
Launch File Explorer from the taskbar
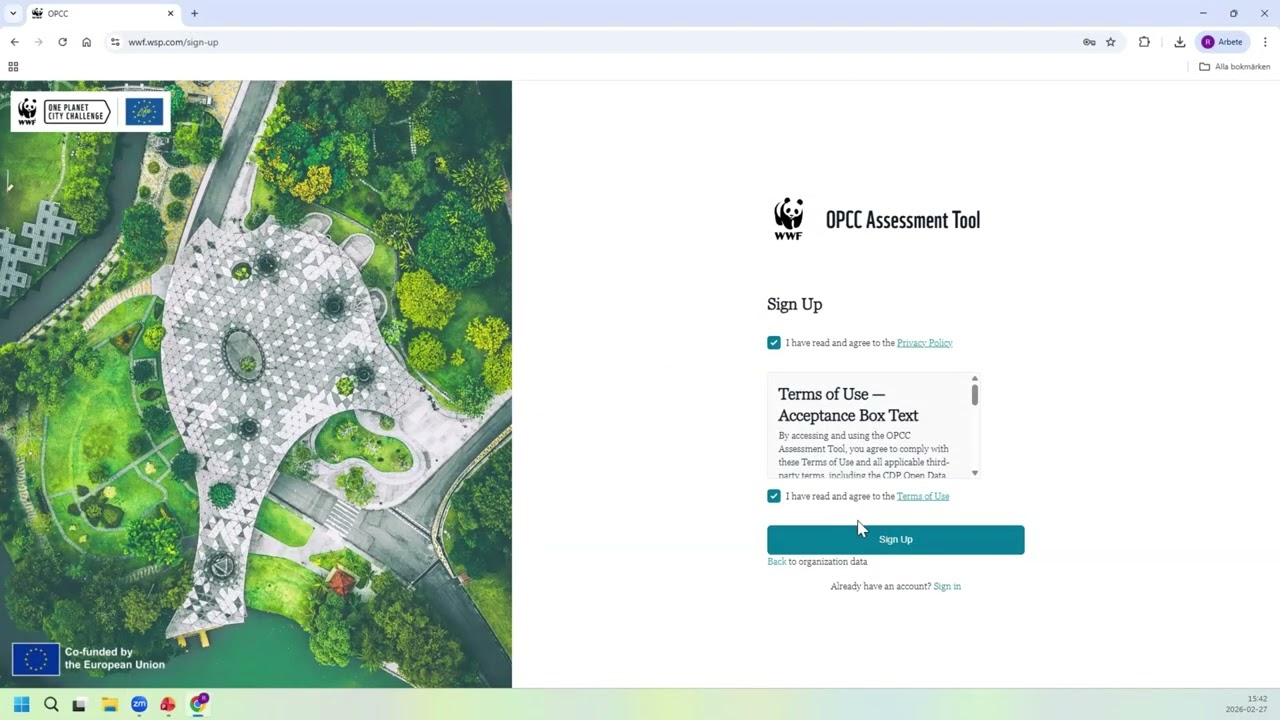pyautogui.click(x=109, y=704)
